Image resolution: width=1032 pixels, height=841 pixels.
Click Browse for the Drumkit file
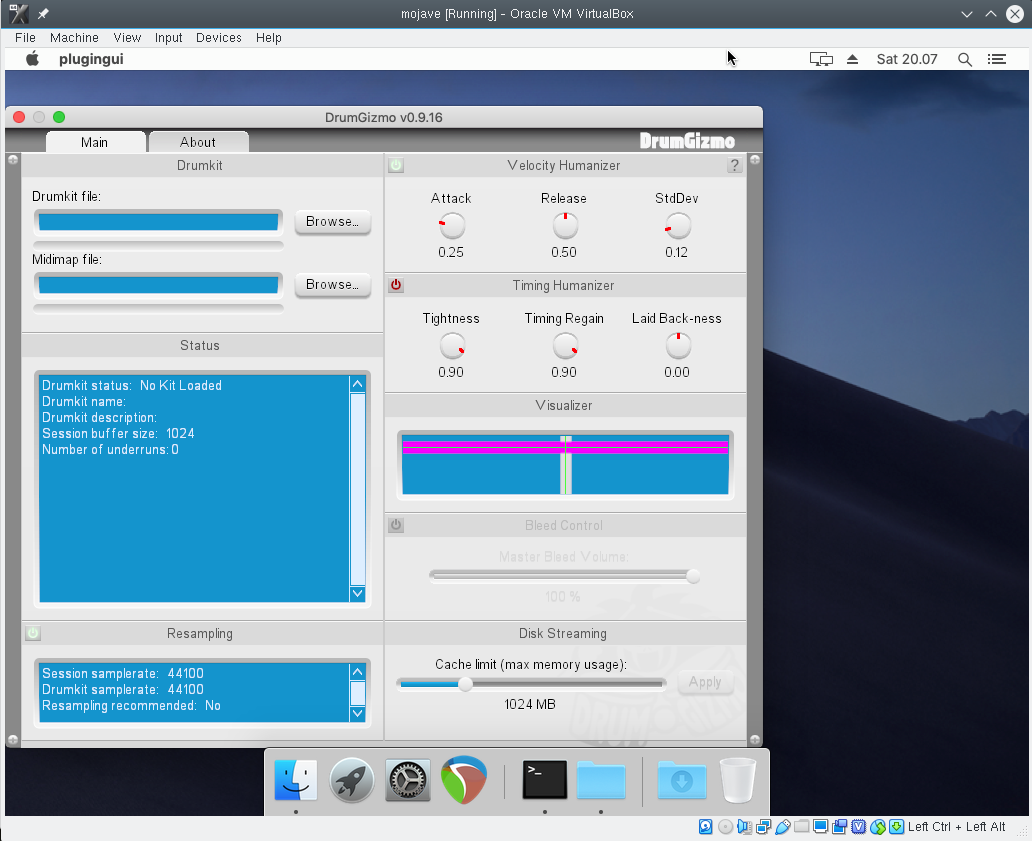pyautogui.click(x=332, y=222)
